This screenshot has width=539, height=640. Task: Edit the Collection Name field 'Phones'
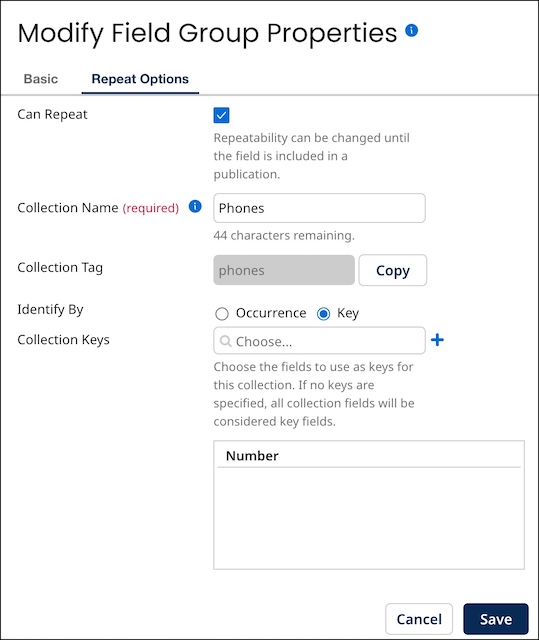[x=319, y=208]
